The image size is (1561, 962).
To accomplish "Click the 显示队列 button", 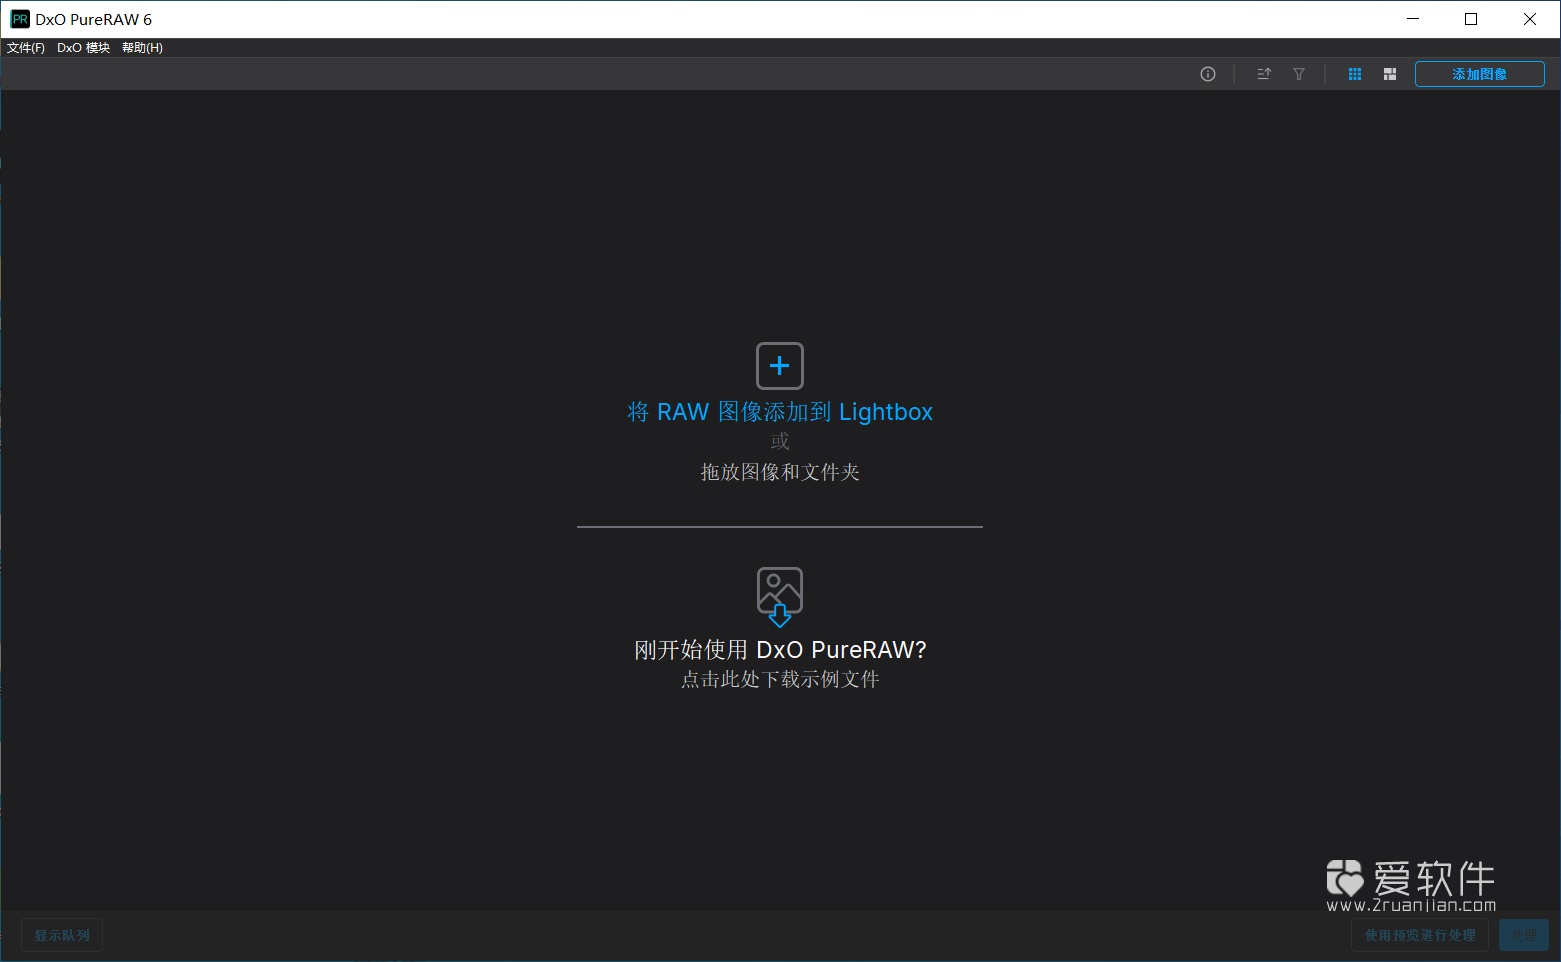I will pos(62,936).
